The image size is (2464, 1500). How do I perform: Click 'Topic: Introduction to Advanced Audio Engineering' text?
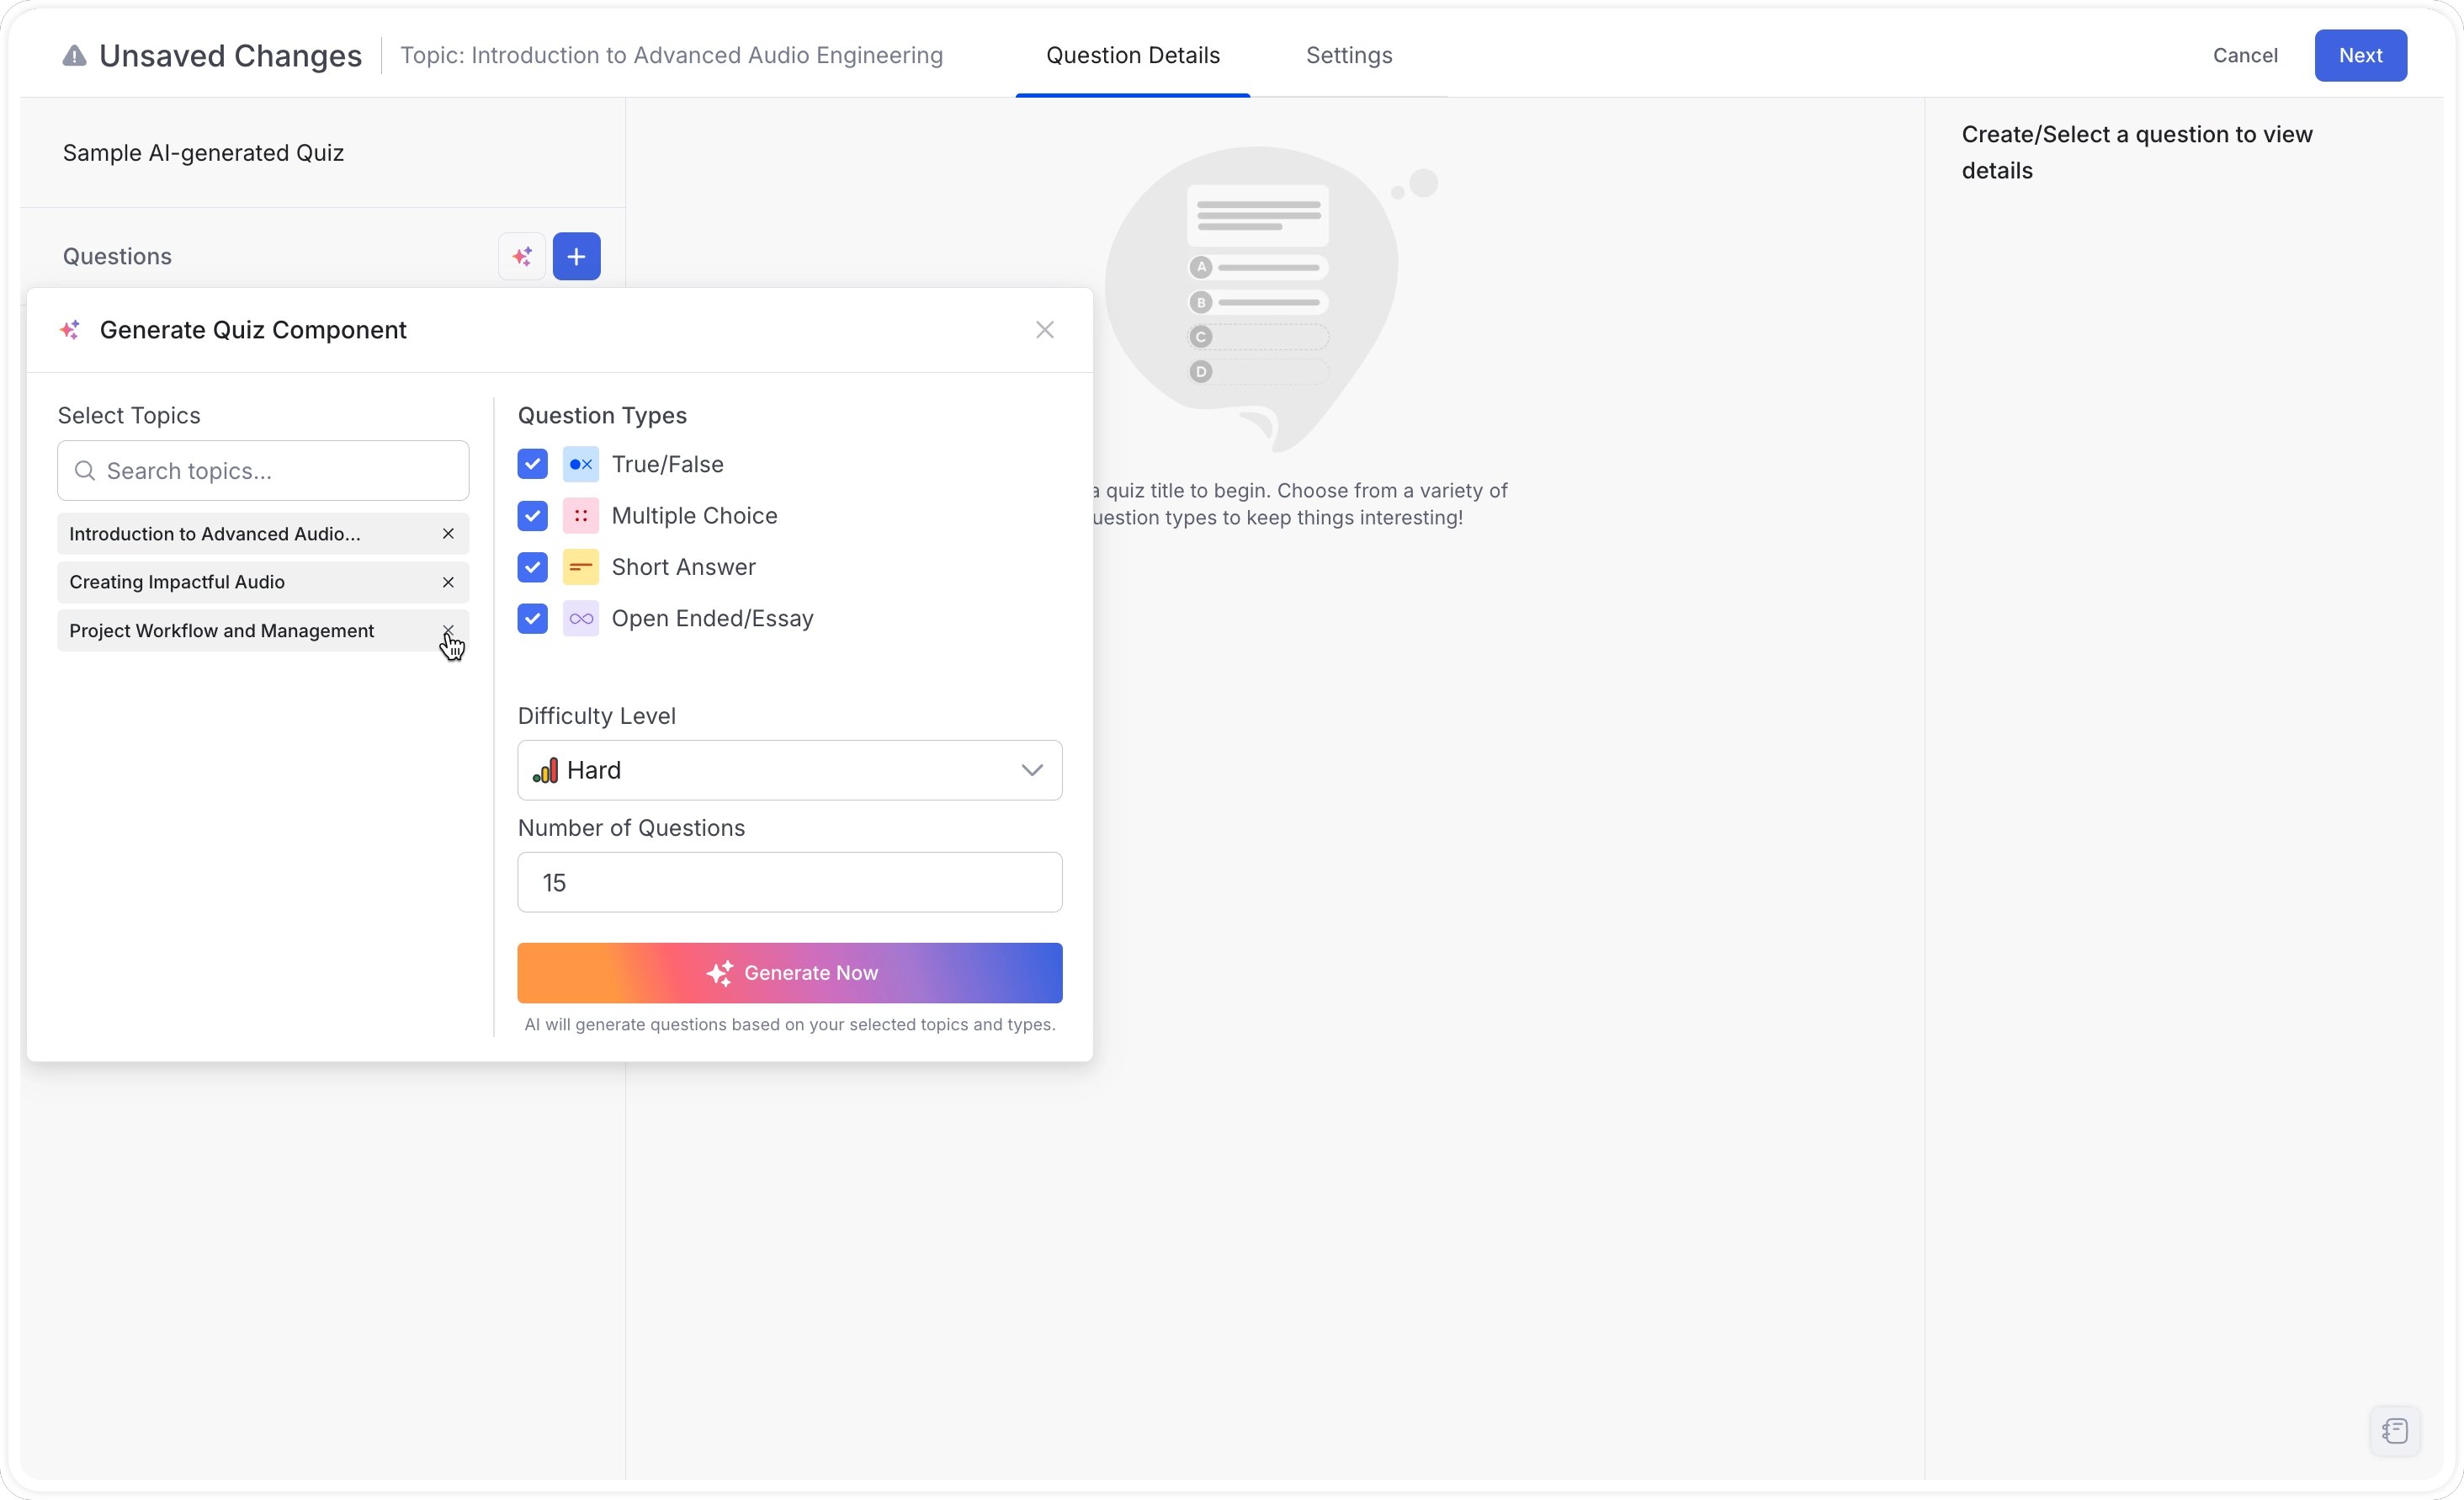[x=672, y=56]
